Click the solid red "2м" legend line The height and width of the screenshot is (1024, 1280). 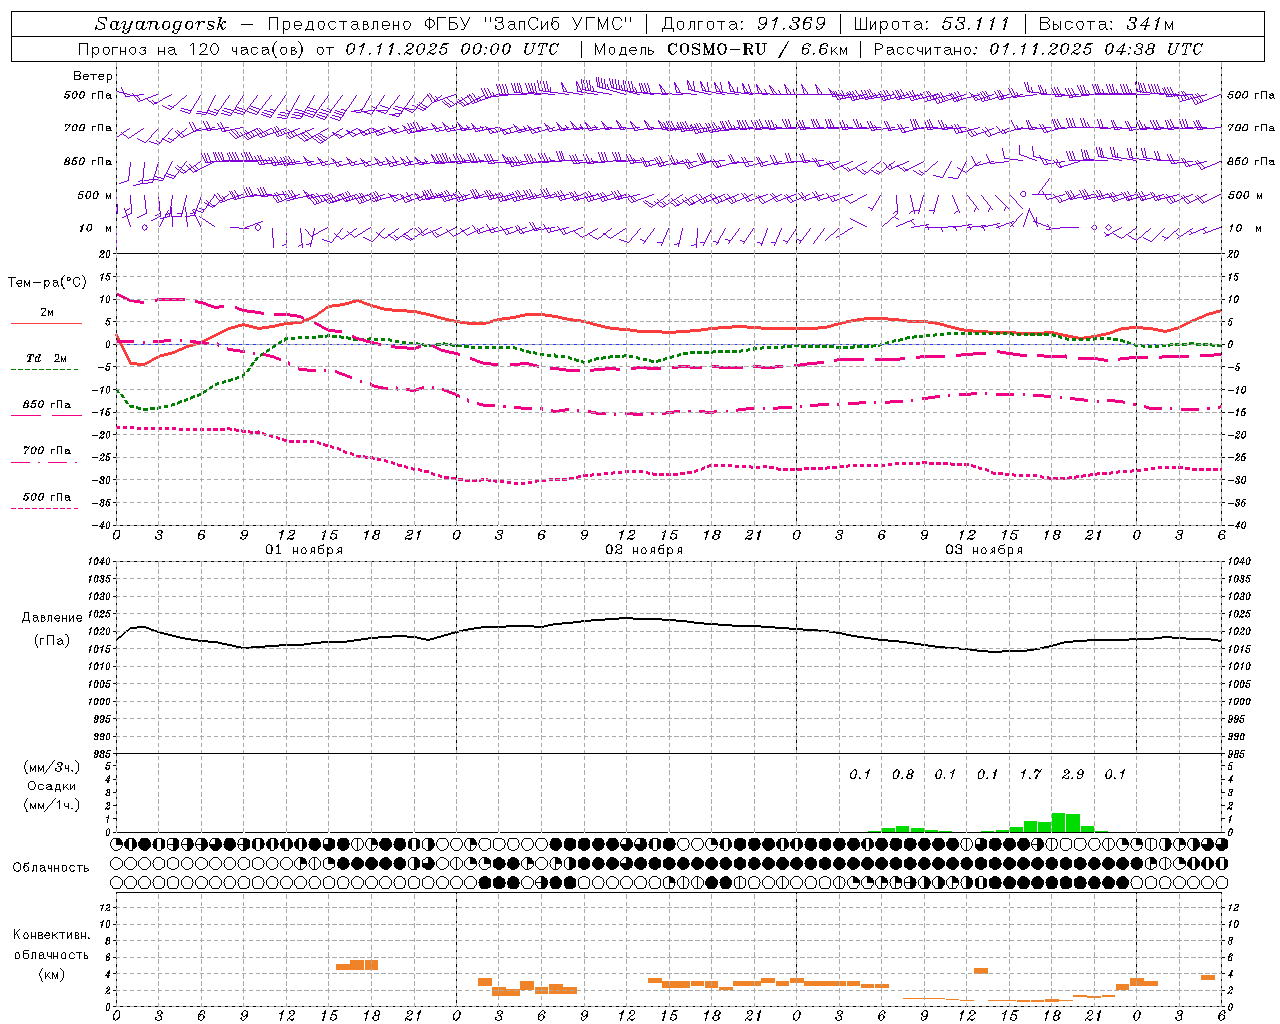pos(46,323)
